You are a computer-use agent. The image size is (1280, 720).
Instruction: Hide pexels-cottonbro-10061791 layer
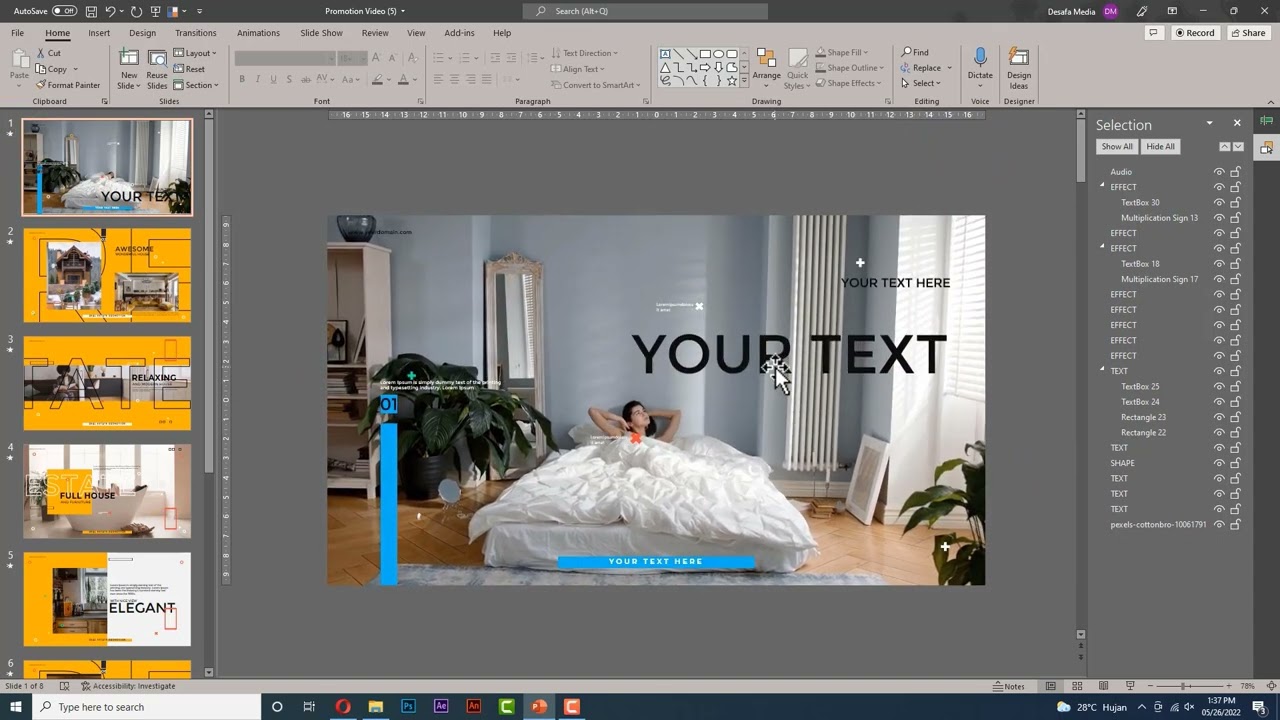click(1219, 524)
